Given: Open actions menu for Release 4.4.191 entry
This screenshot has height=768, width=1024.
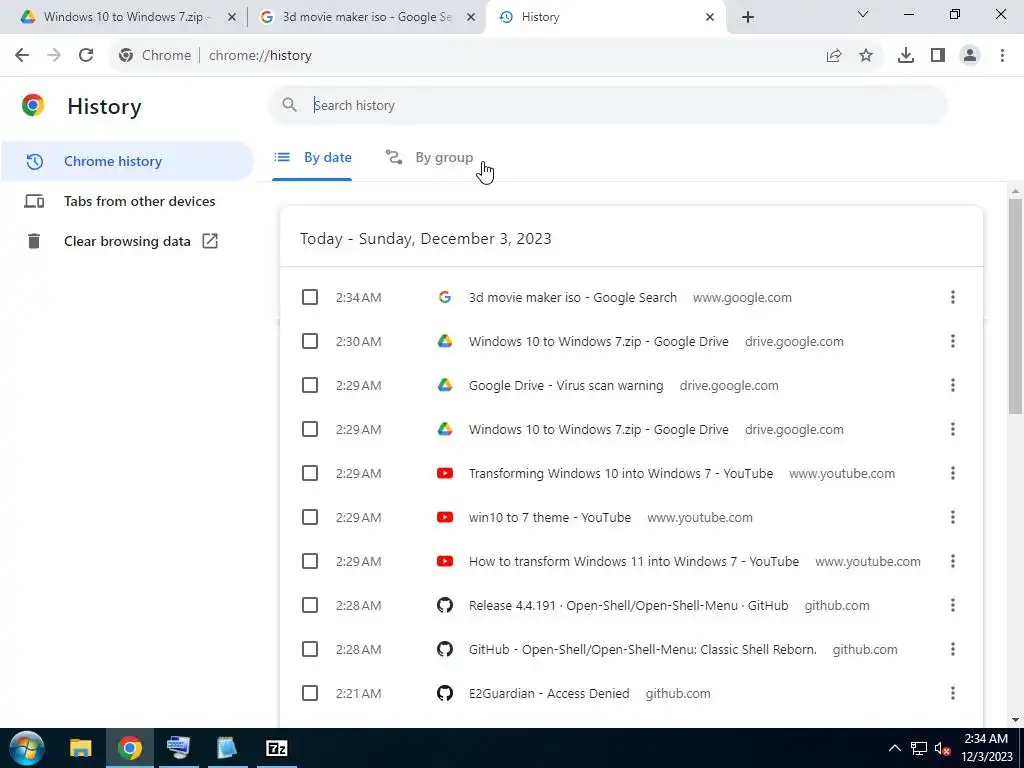Looking at the screenshot, I should pyautogui.click(x=953, y=605).
